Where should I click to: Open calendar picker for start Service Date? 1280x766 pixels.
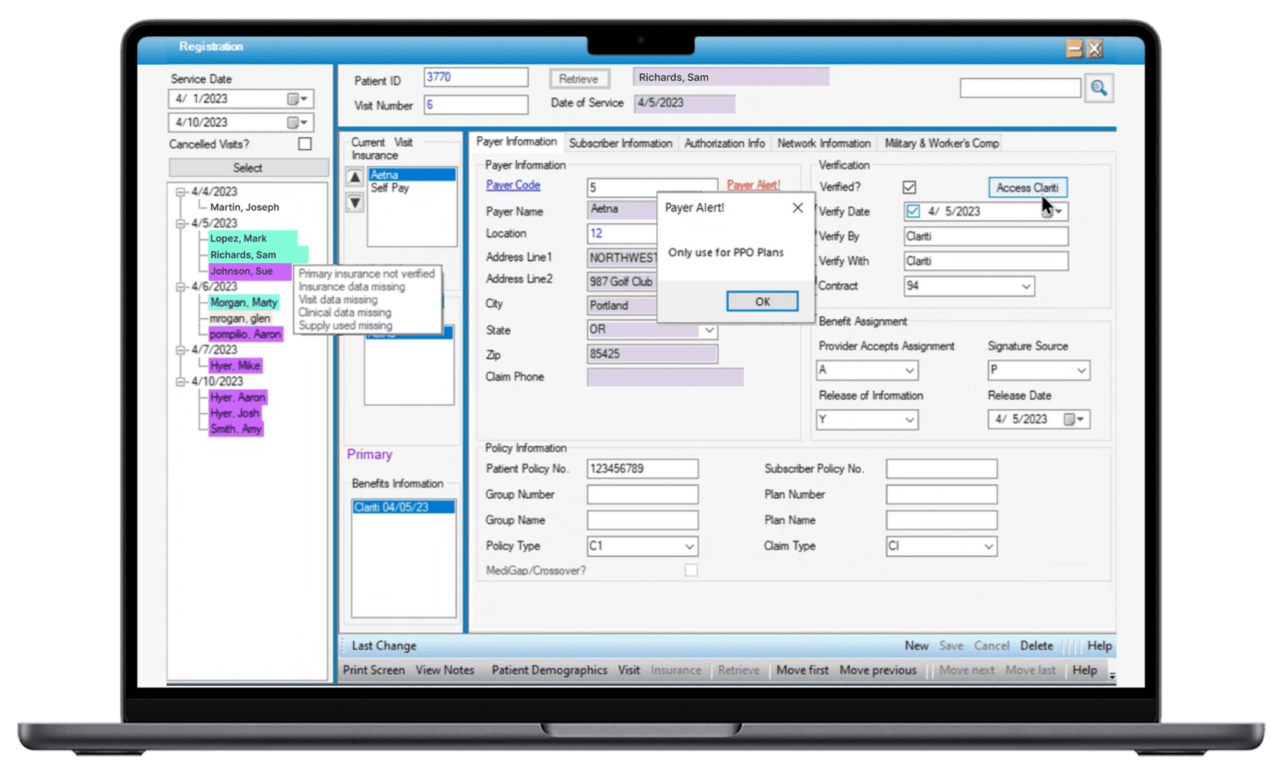tap(293, 99)
